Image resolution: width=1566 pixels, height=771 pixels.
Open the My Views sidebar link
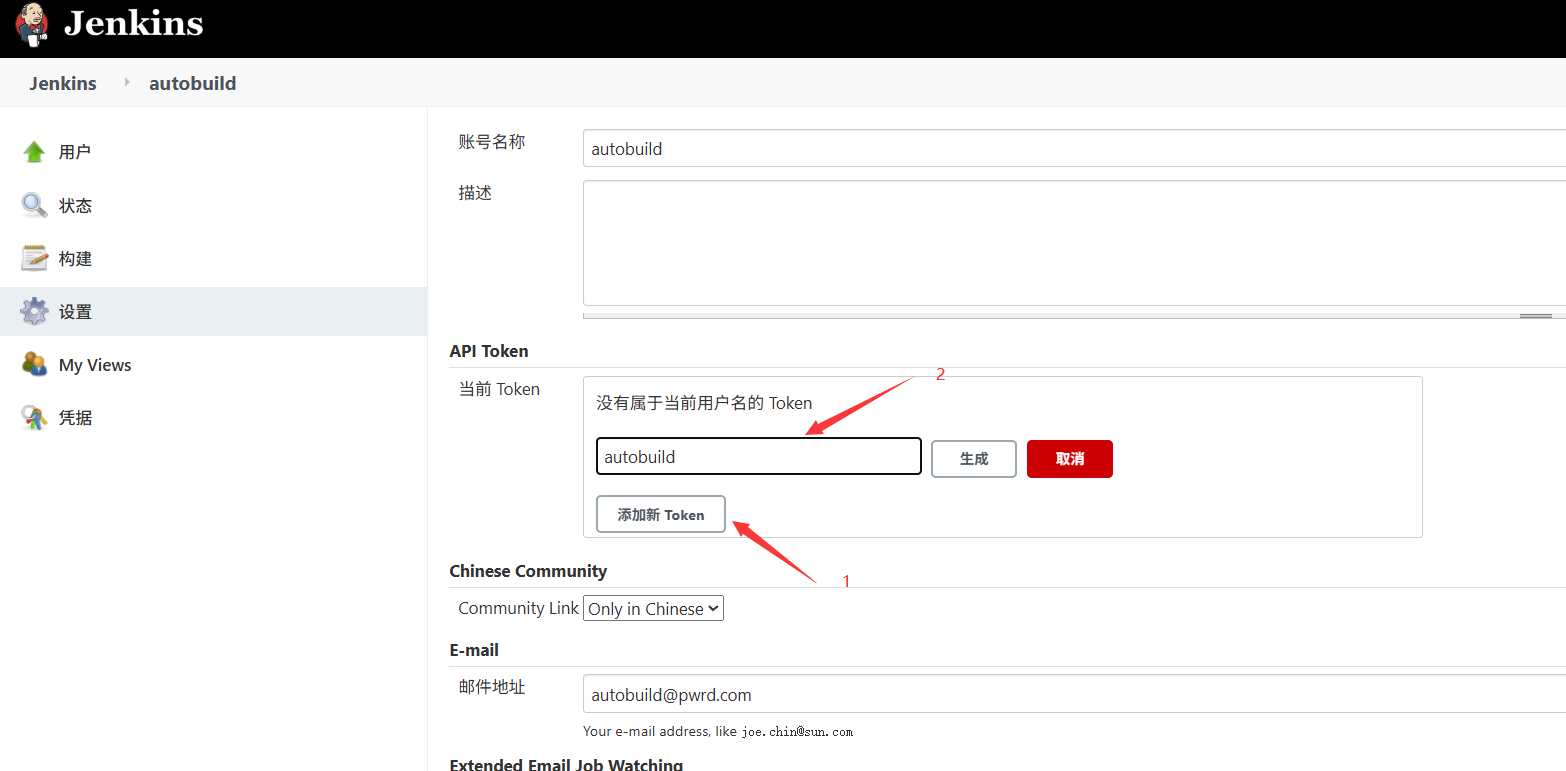(x=95, y=365)
